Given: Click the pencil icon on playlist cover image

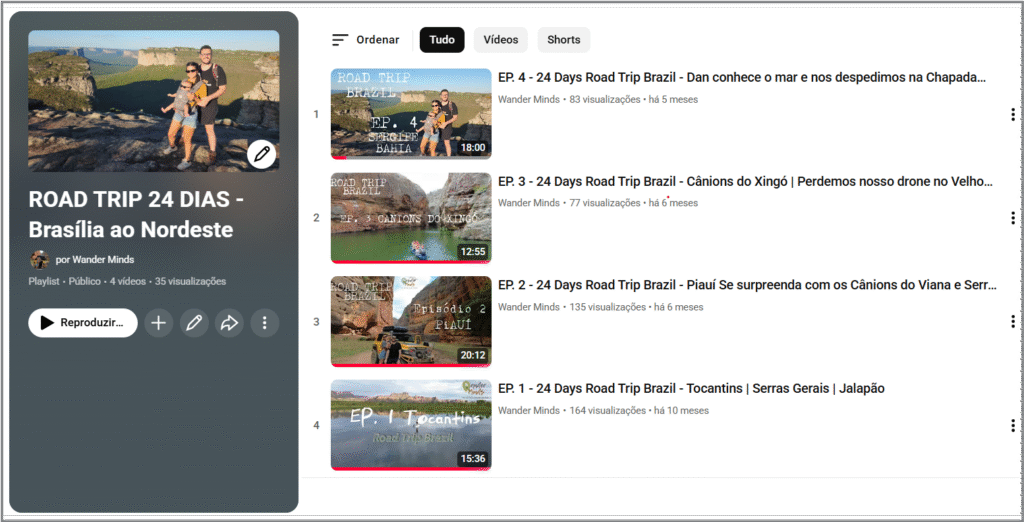Looking at the screenshot, I should click(262, 154).
